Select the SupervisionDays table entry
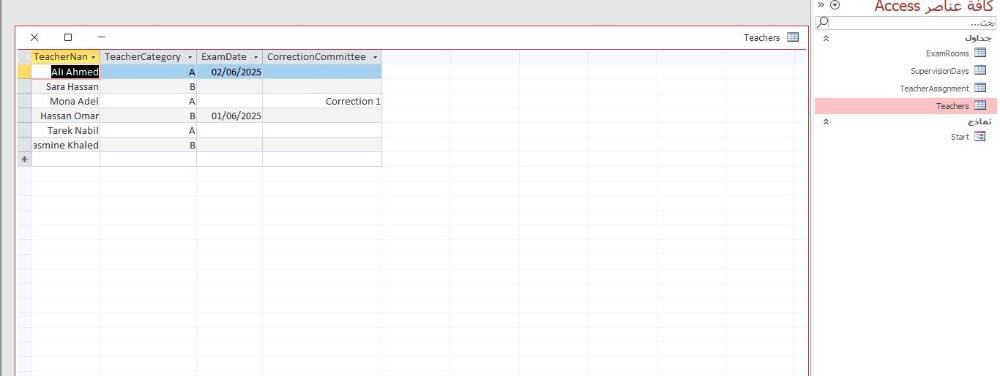 pos(939,71)
